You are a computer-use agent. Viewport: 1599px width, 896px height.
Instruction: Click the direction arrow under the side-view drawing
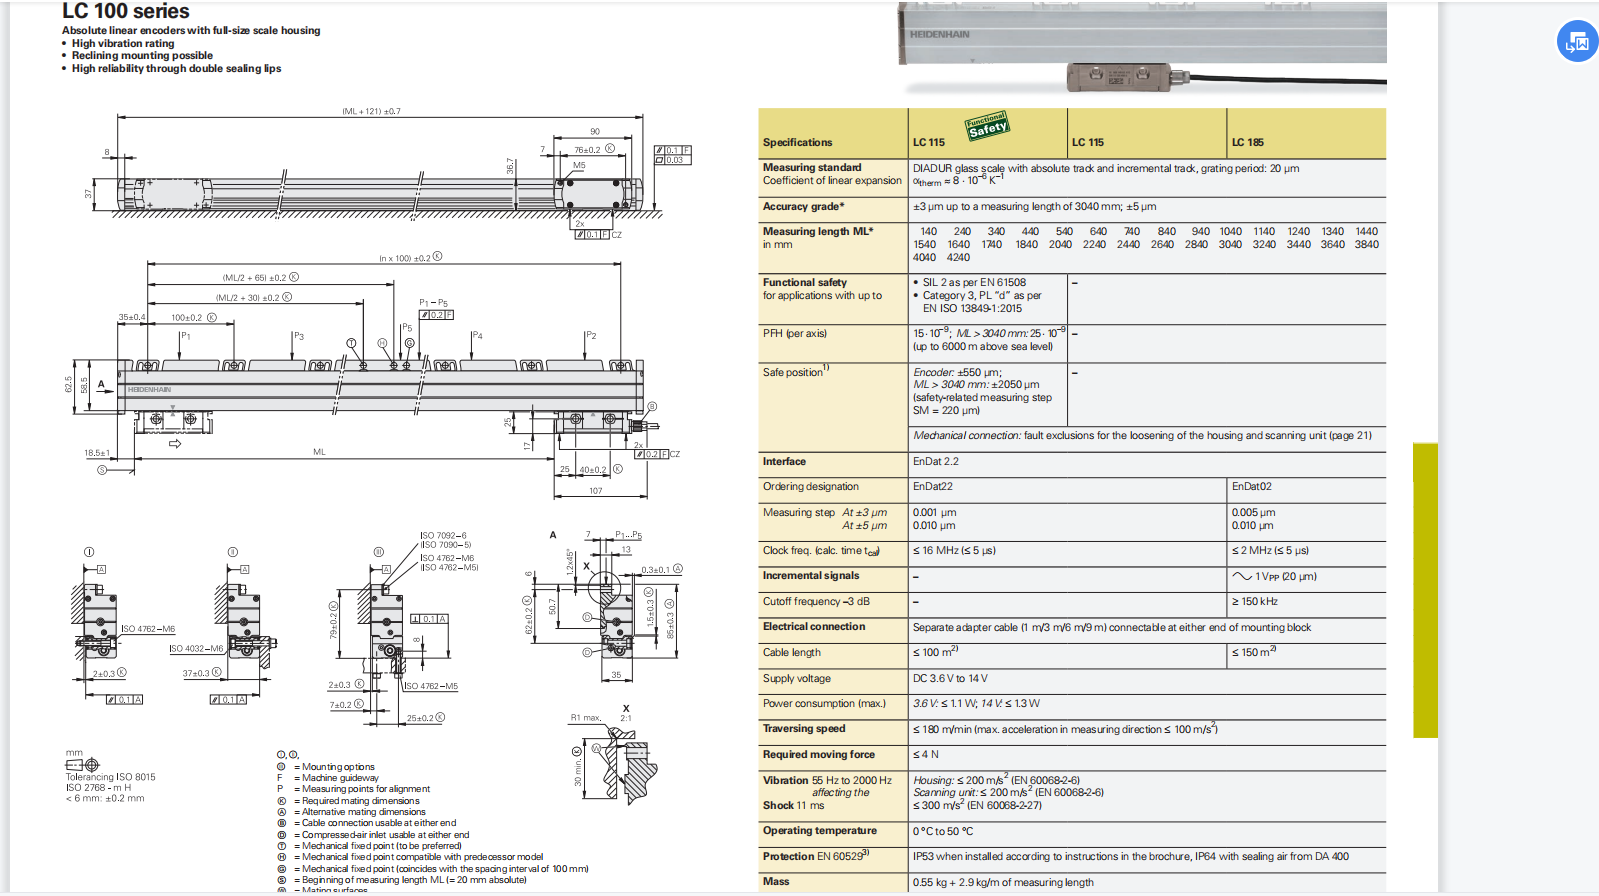[x=175, y=444]
